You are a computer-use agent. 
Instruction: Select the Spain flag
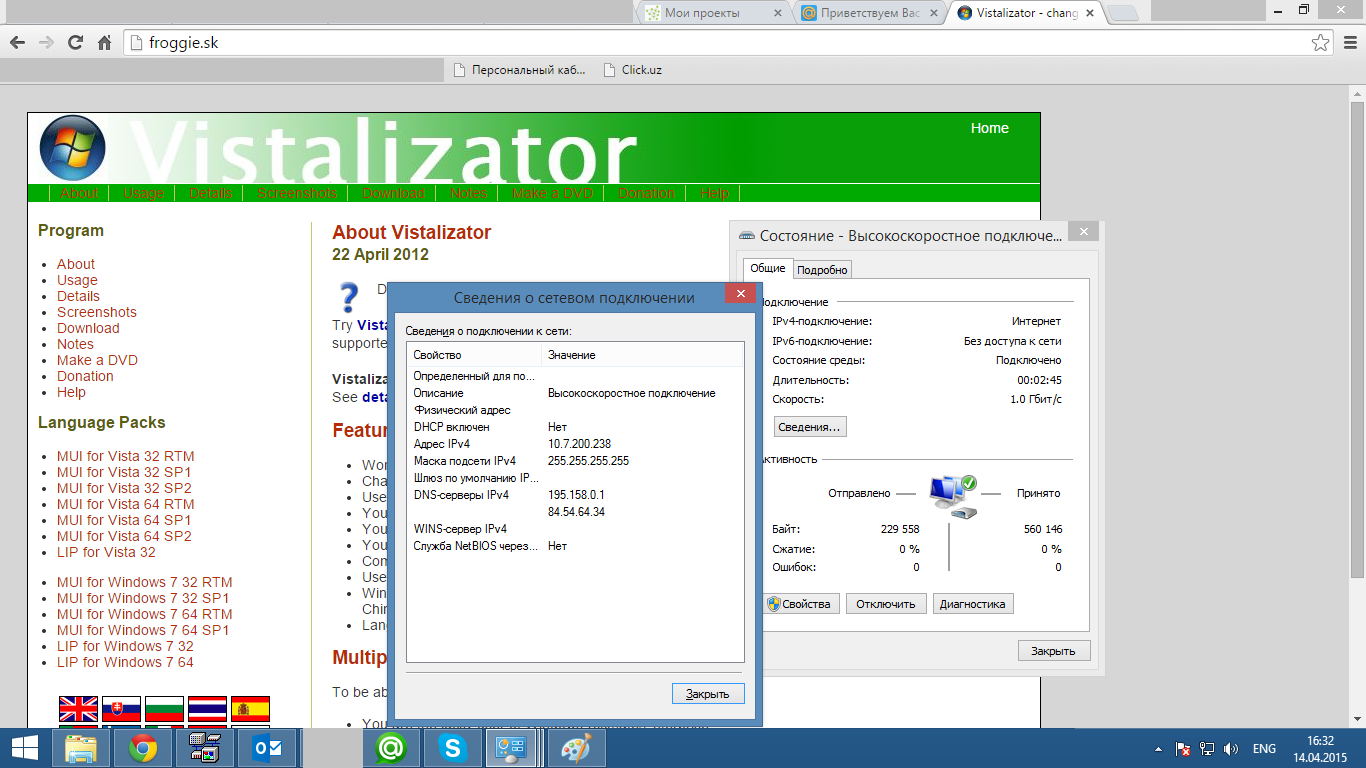250,709
